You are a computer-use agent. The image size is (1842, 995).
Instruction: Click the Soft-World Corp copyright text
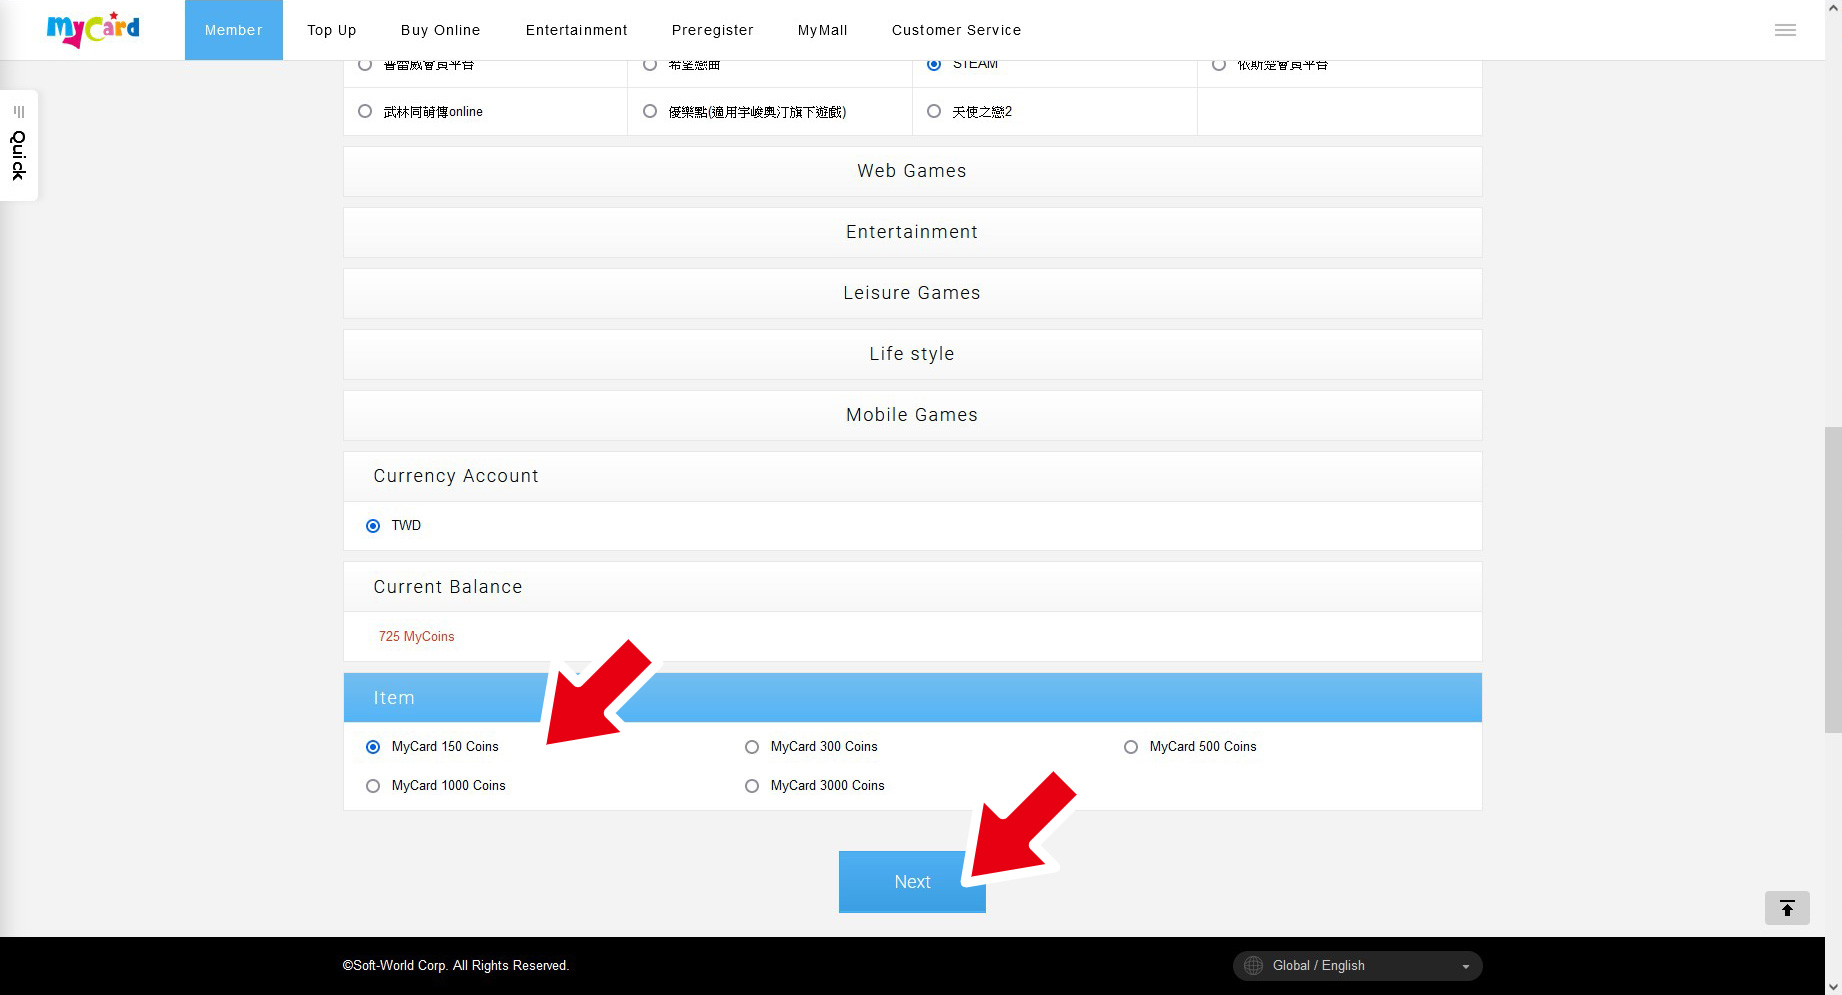click(456, 966)
